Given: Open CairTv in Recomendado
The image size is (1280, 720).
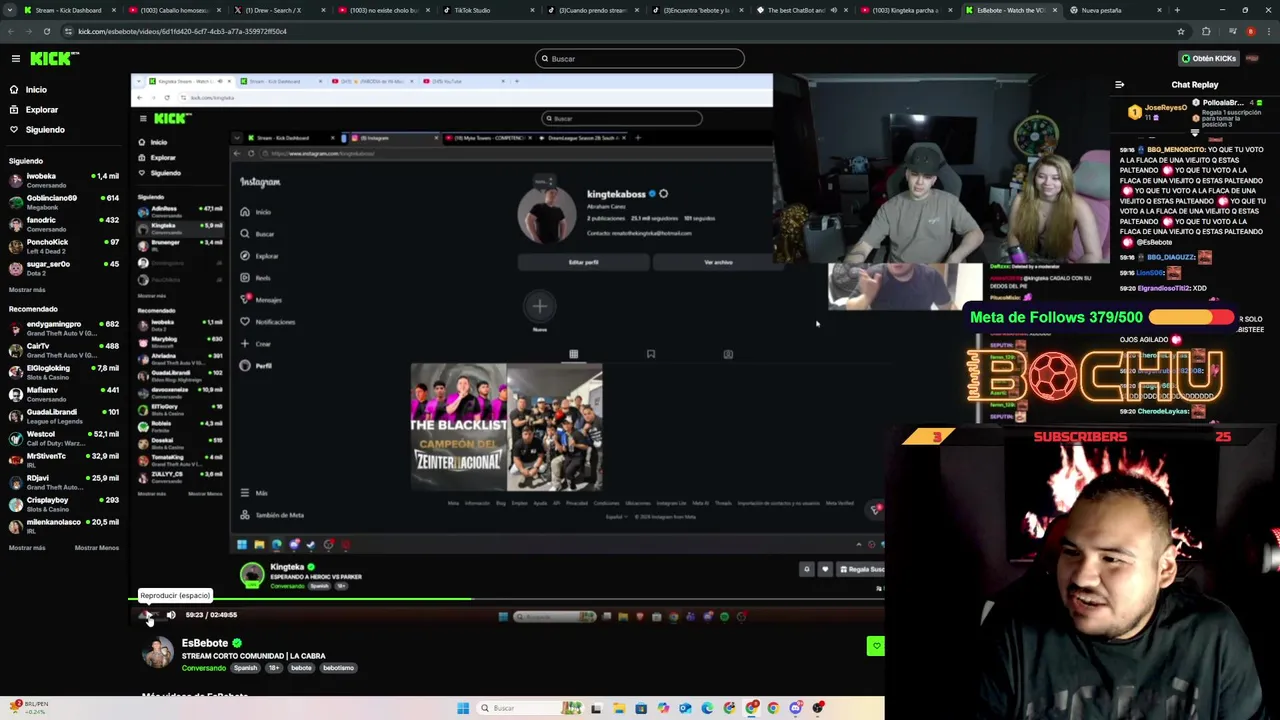Looking at the screenshot, I should click(62, 350).
